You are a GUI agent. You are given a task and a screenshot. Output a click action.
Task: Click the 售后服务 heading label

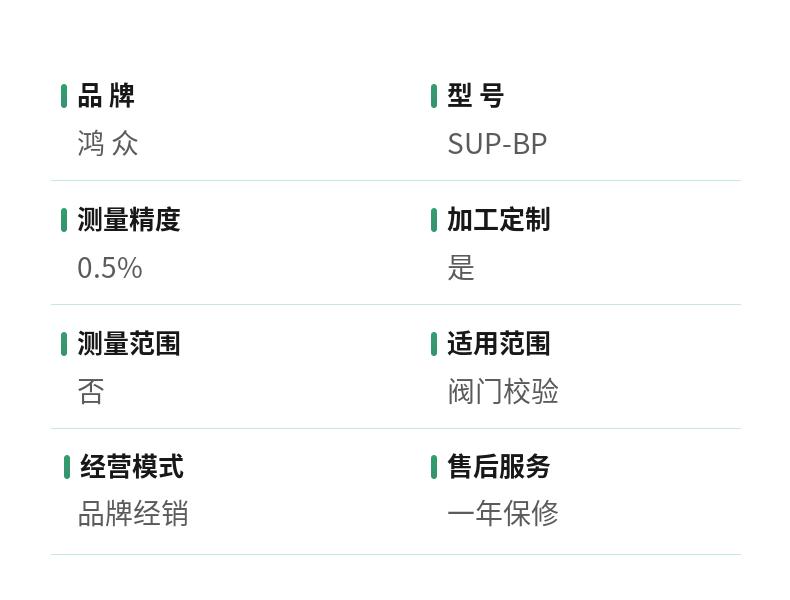[499, 466]
